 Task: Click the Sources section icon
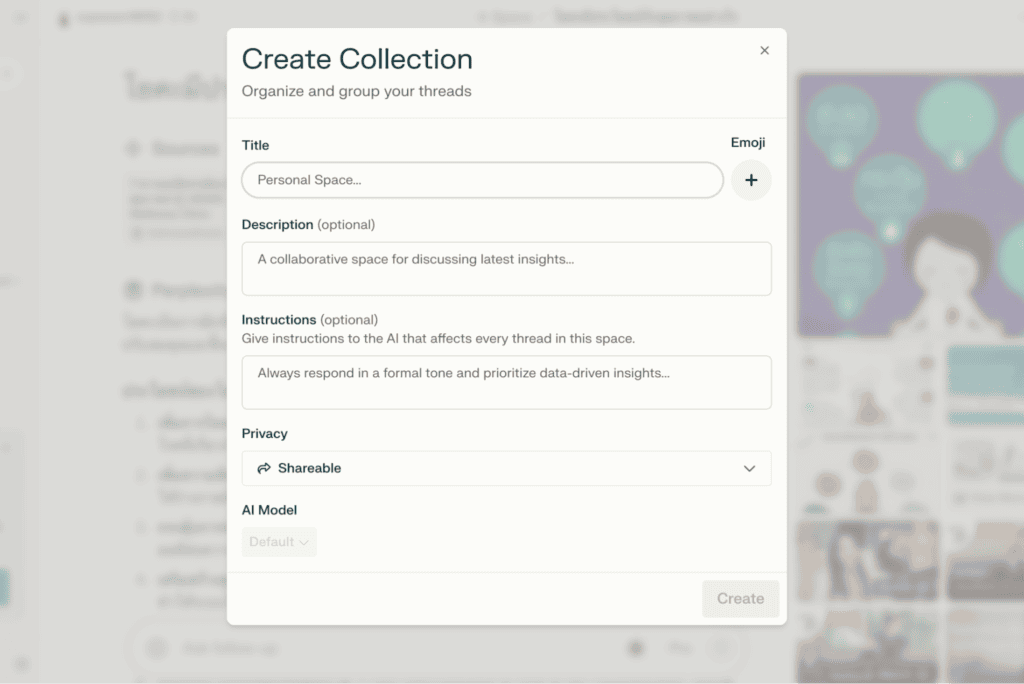(x=133, y=148)
